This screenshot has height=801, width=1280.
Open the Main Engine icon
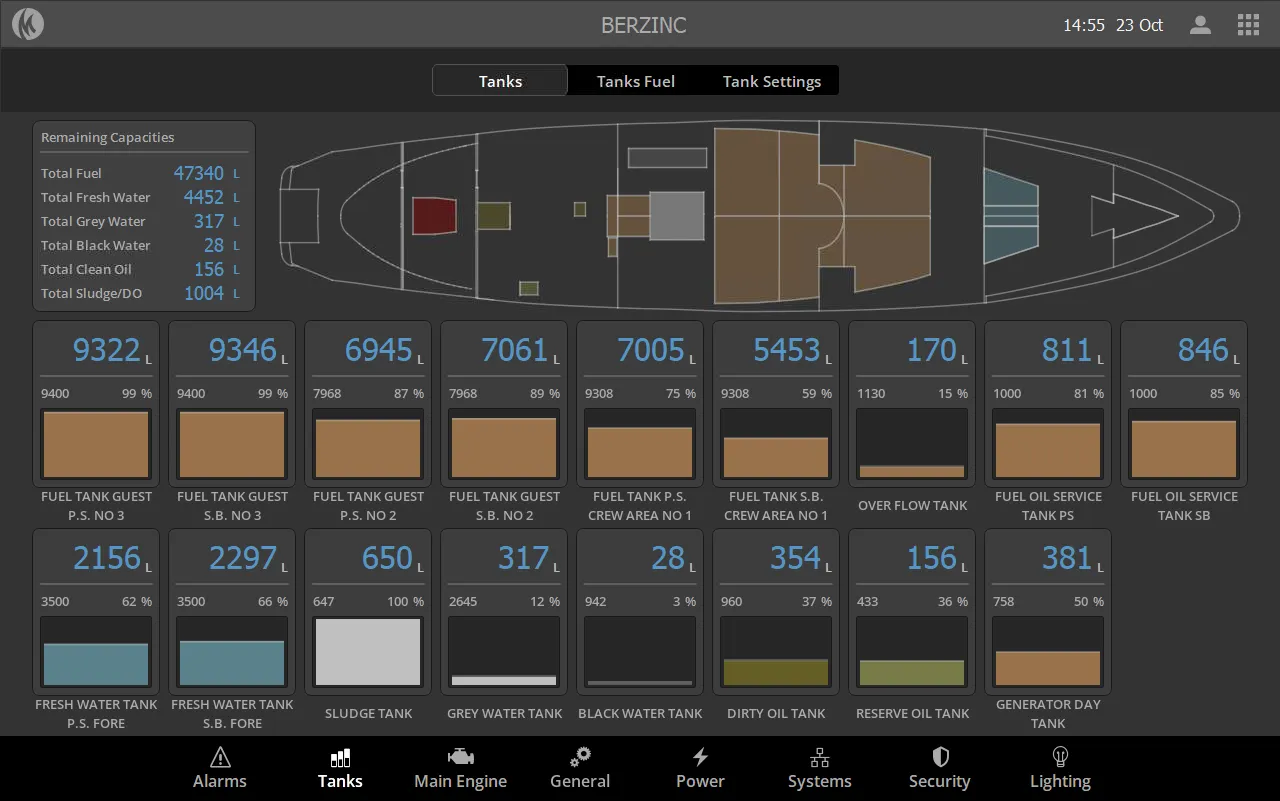(461, 757)
